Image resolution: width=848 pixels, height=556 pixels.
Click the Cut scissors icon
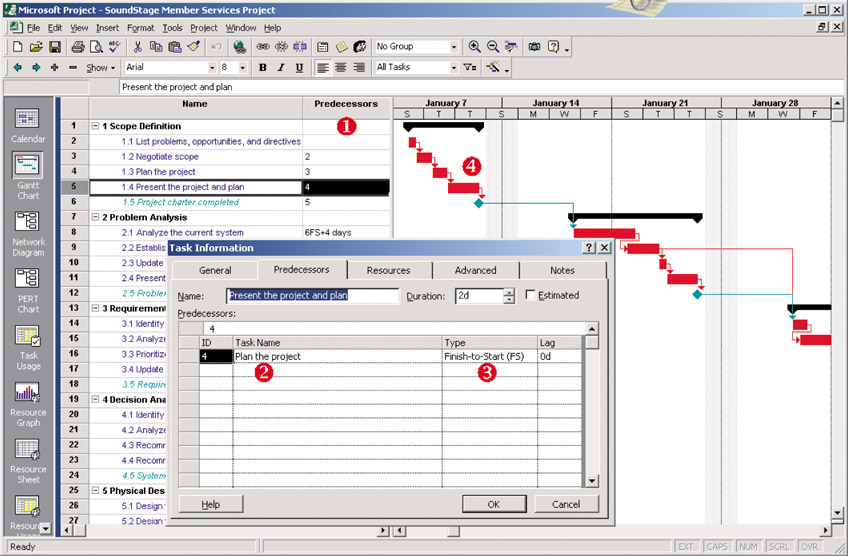[137, 47]
